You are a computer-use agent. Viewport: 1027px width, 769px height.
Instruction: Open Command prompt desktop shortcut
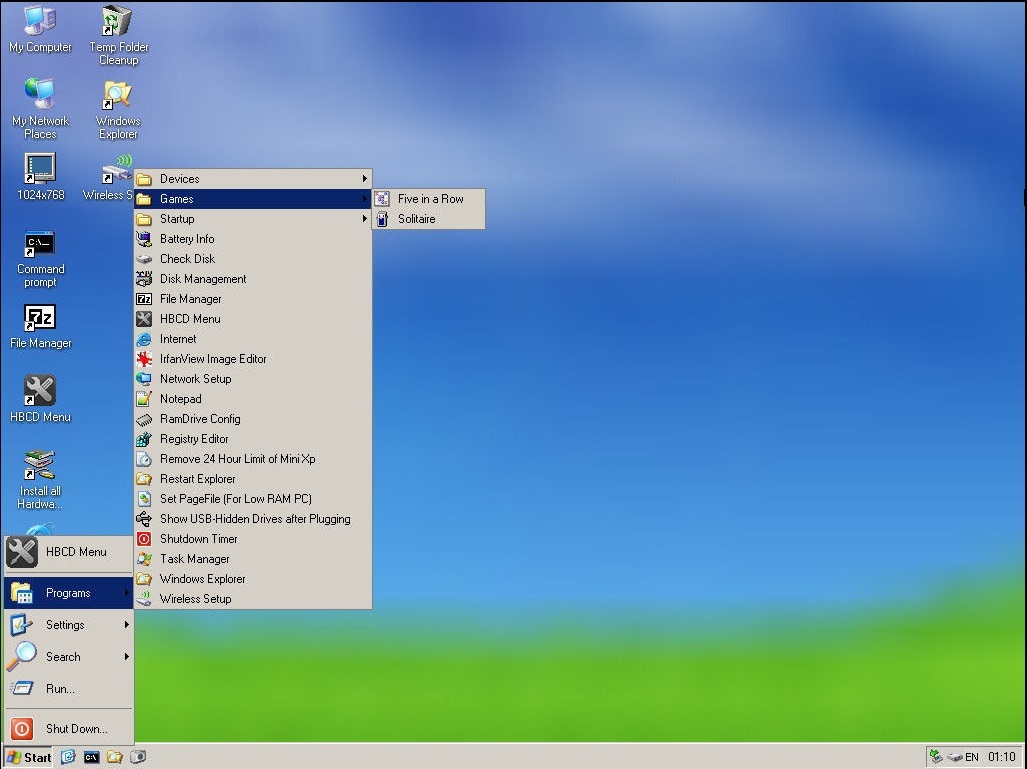point(41,259)
